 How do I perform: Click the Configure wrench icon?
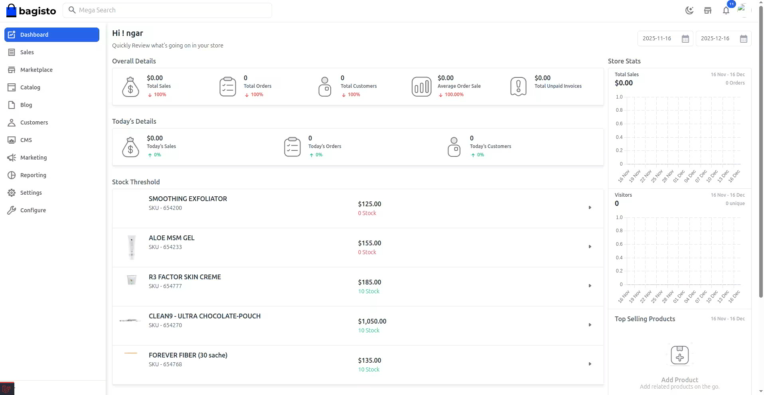point(12,210)
